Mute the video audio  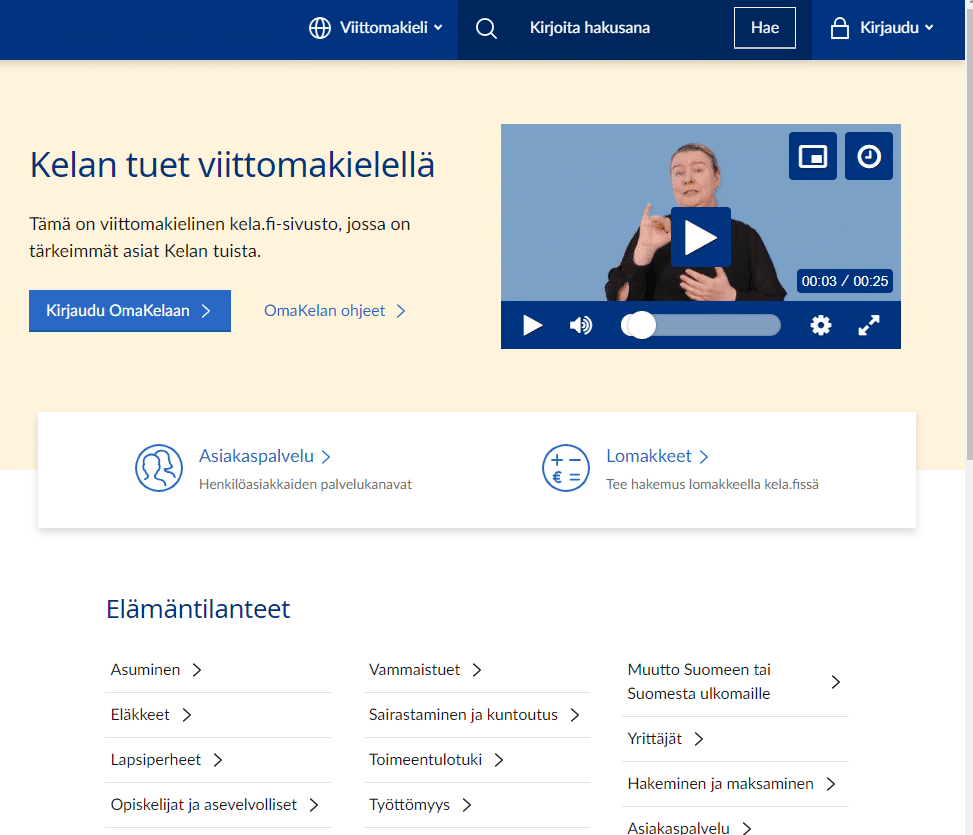point(581,325)
